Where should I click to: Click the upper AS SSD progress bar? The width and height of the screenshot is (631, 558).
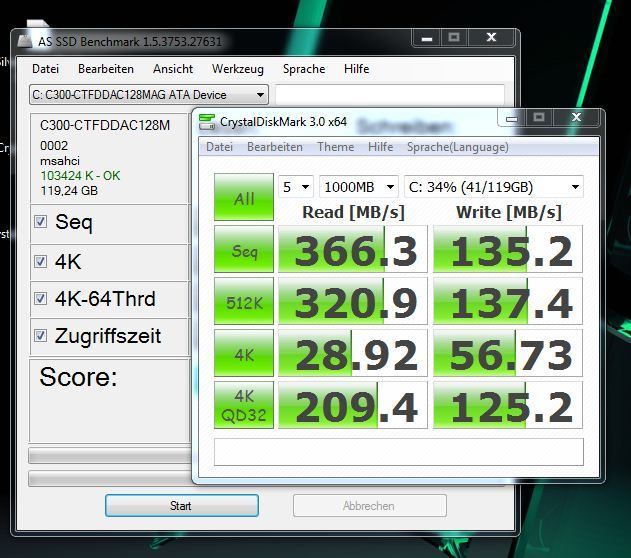[x=109, y=456]
